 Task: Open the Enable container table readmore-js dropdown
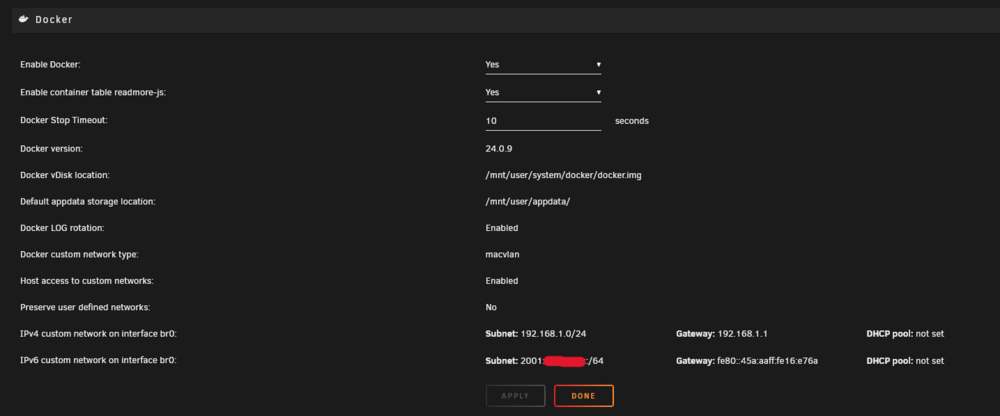tap(543, 93)
